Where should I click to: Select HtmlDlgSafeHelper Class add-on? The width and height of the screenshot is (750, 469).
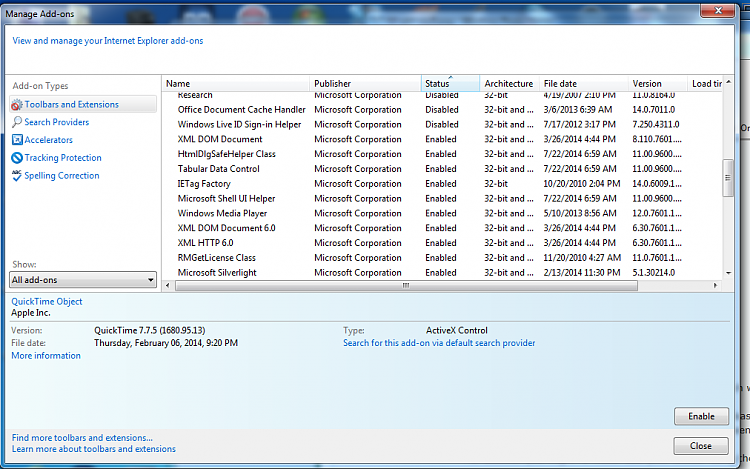point(442,154)
